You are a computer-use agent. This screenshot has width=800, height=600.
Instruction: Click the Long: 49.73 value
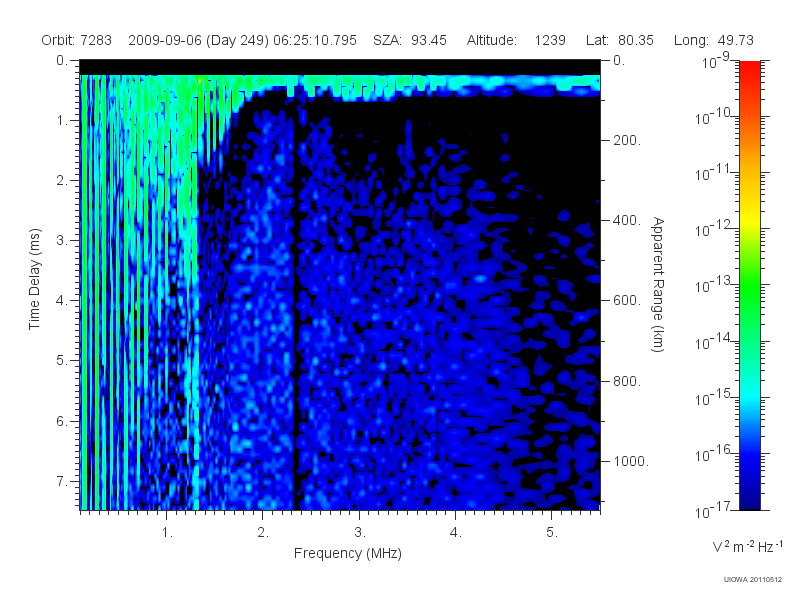[713, 40]
